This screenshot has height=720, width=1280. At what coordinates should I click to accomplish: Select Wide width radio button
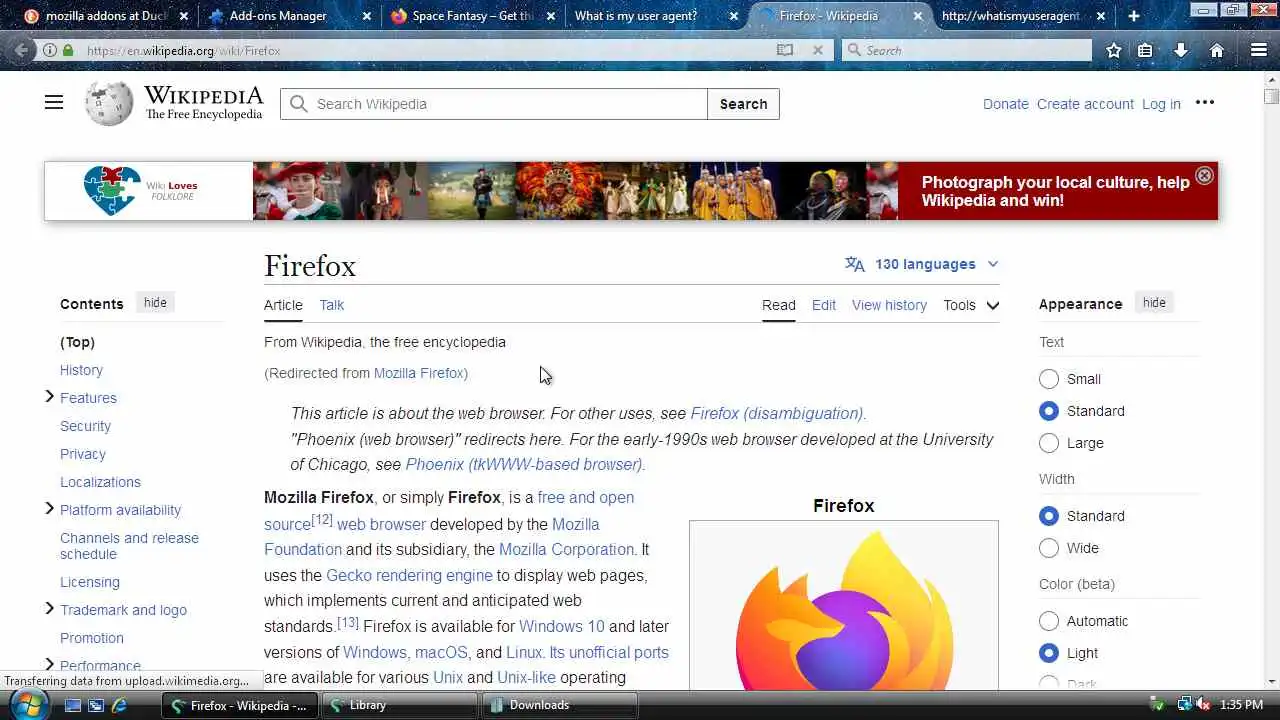coord(1048,548)
